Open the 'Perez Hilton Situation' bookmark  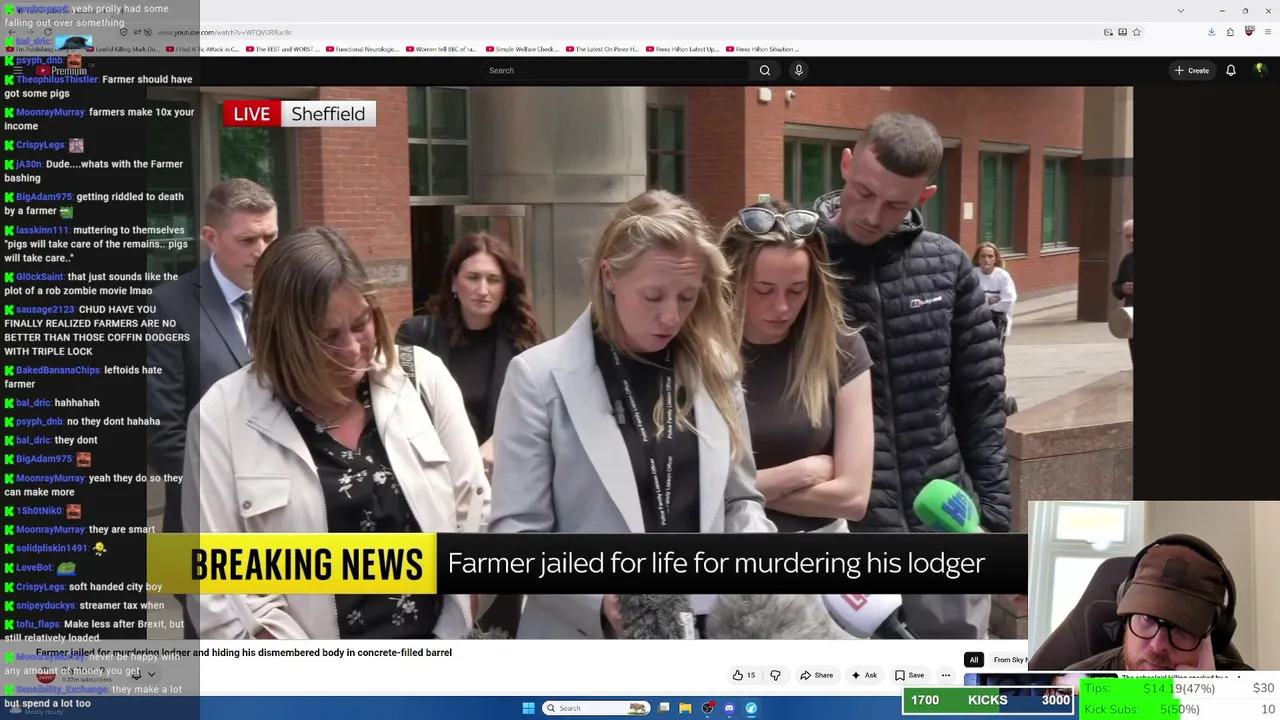point(762,49)
